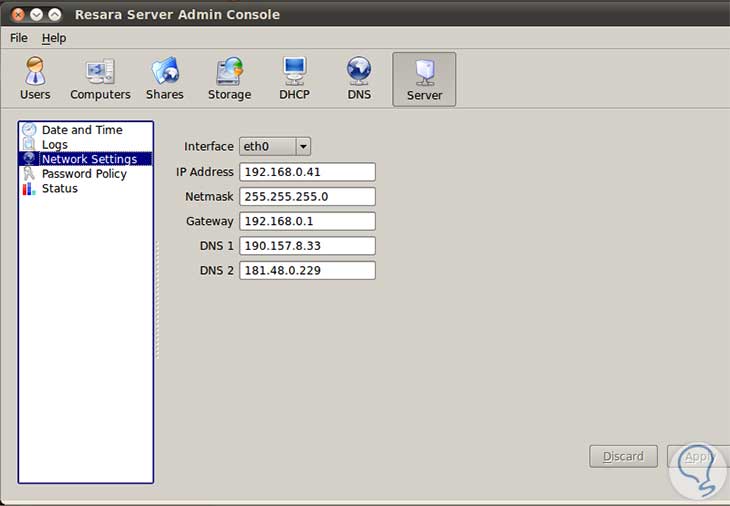Open the DHCP section icon

click(294, 71)
